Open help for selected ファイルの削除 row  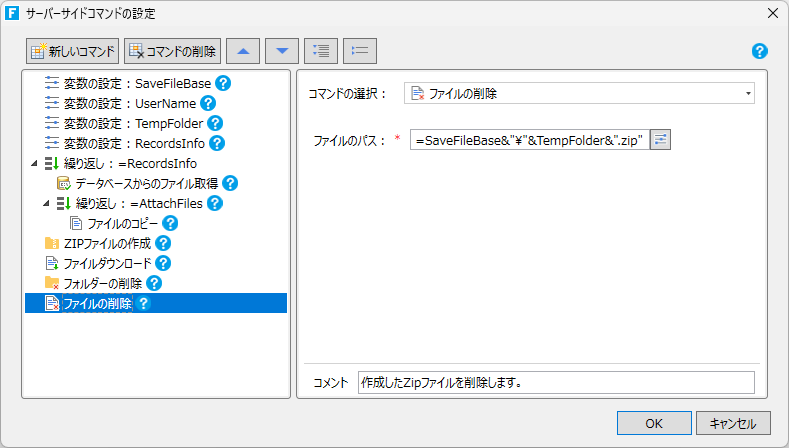tap(143, 303)
